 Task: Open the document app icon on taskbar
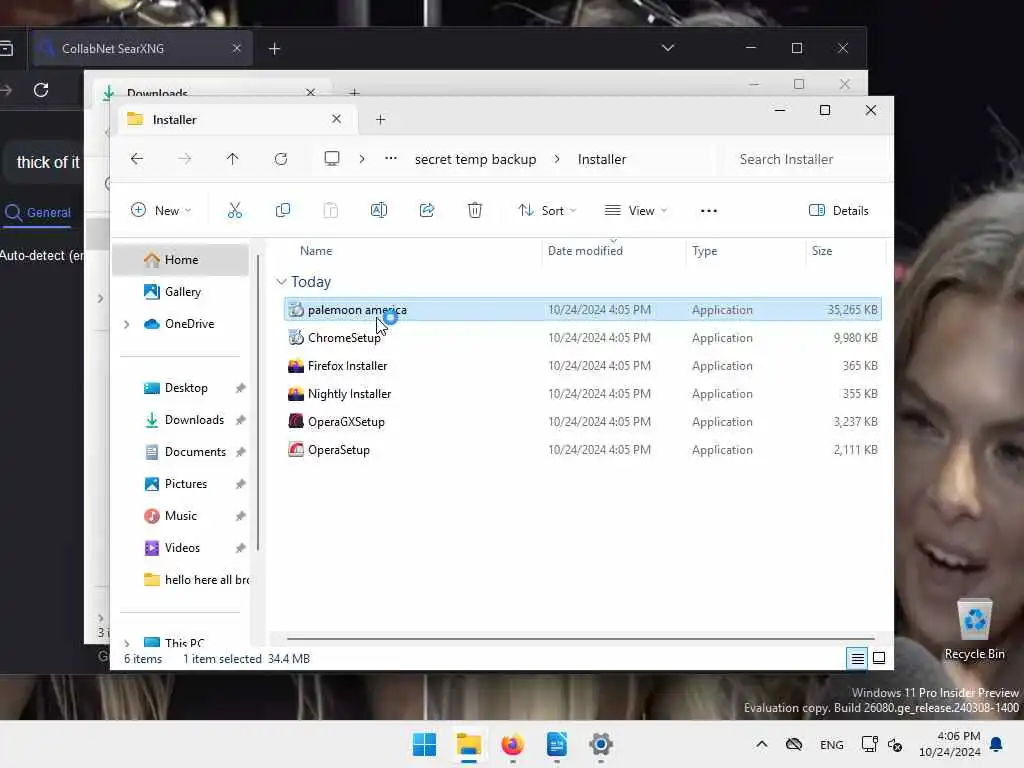coord(556,744)
